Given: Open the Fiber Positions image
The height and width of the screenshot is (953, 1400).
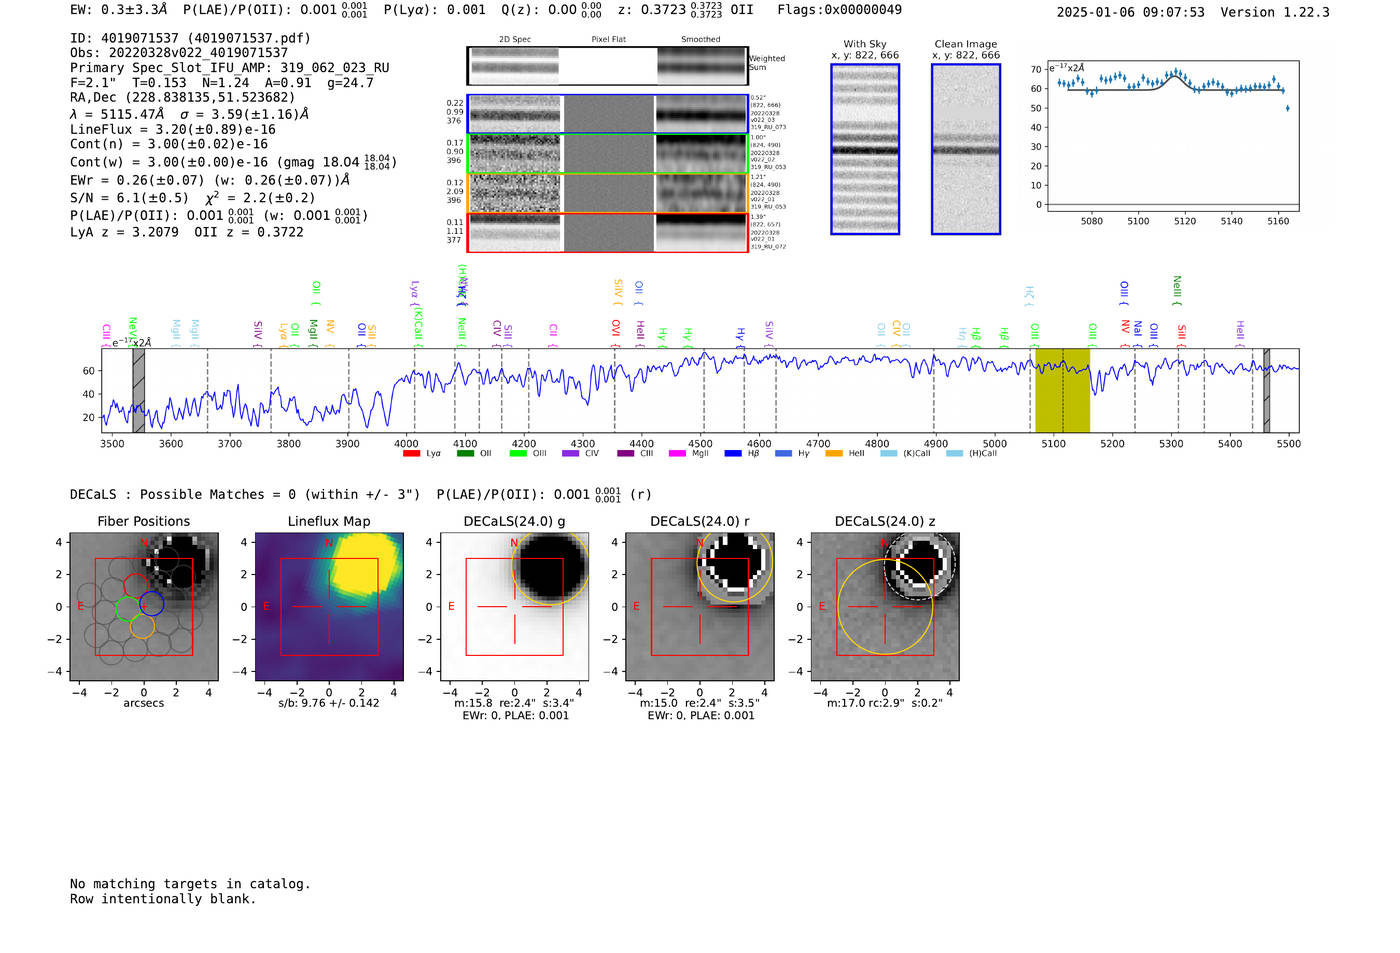Looking at the screenshot, I should 144,607.
